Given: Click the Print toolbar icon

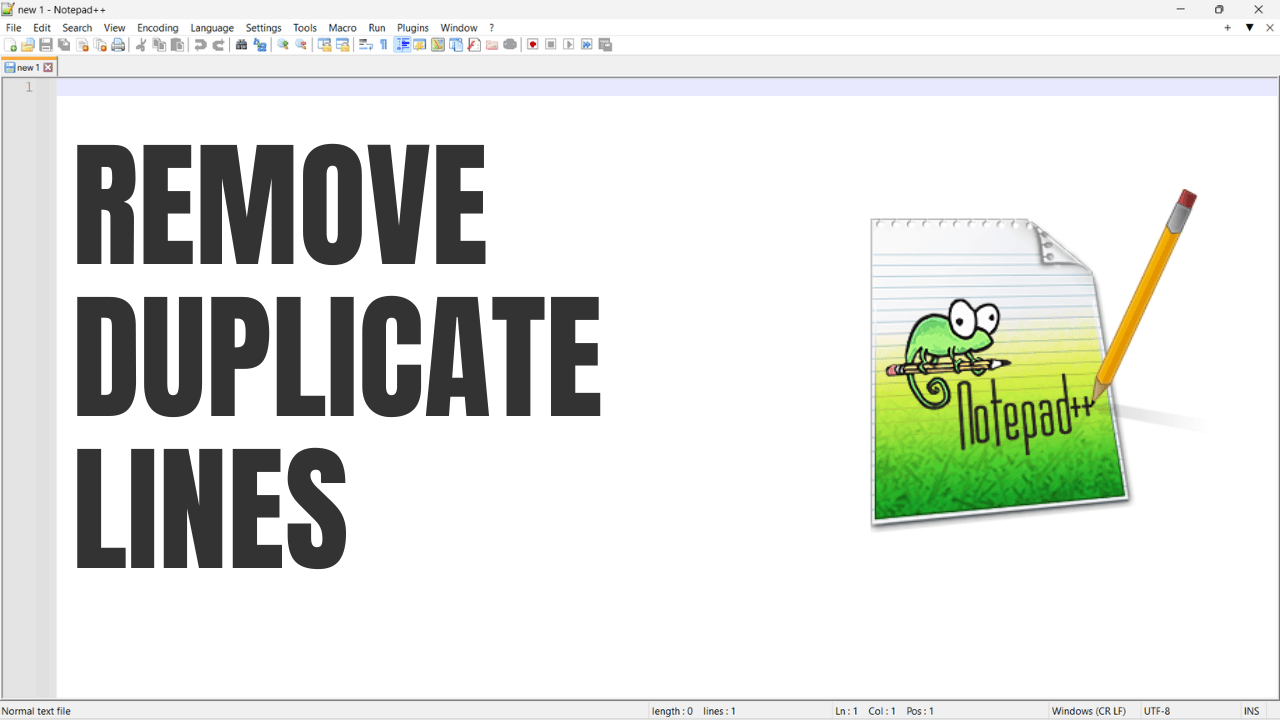Looking at the screenshot, I should point(119,44).
